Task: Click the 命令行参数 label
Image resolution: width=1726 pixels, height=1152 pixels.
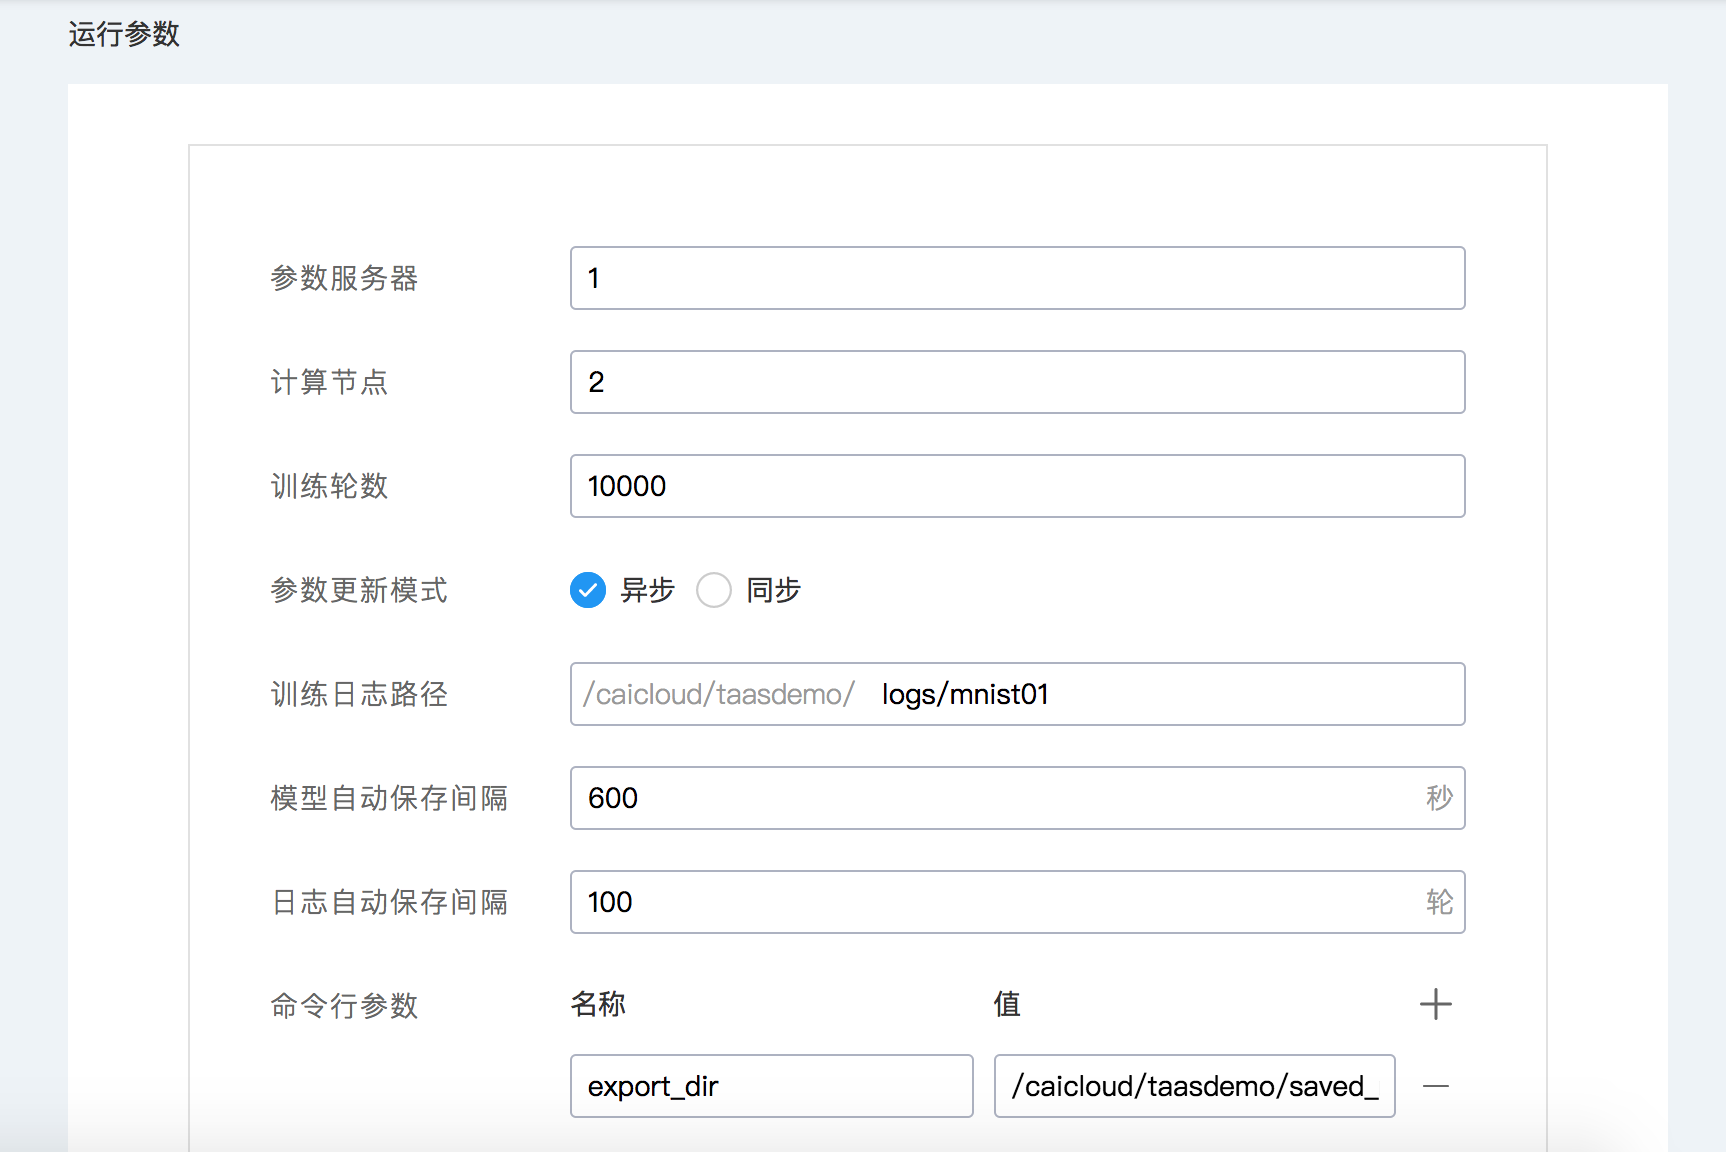Action: [344, 1006]
